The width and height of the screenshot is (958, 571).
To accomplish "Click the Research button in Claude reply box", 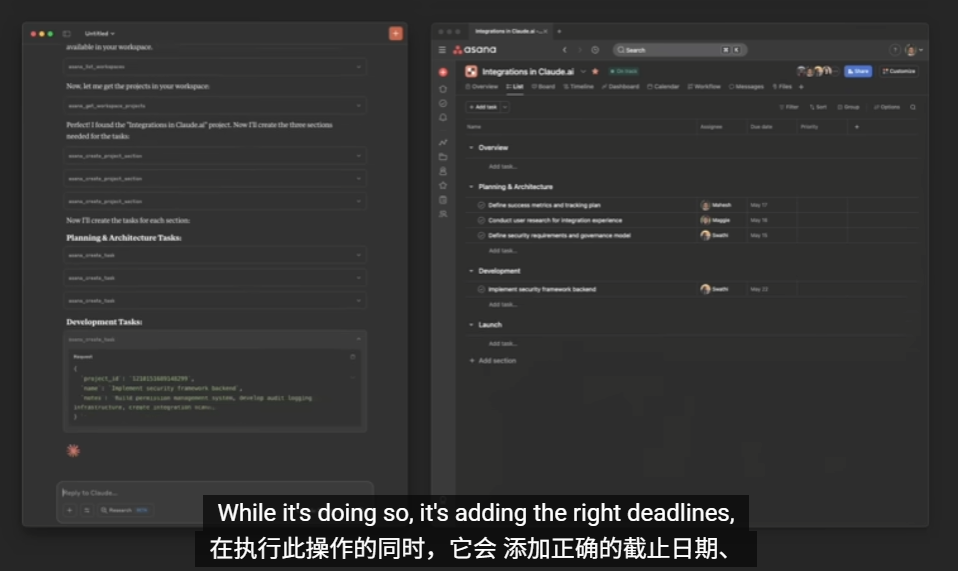I will (x=124, y=510).
